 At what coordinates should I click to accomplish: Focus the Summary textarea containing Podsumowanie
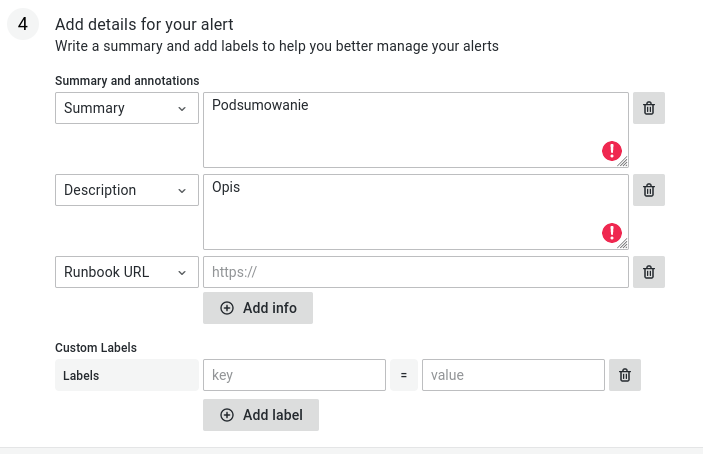416,130
